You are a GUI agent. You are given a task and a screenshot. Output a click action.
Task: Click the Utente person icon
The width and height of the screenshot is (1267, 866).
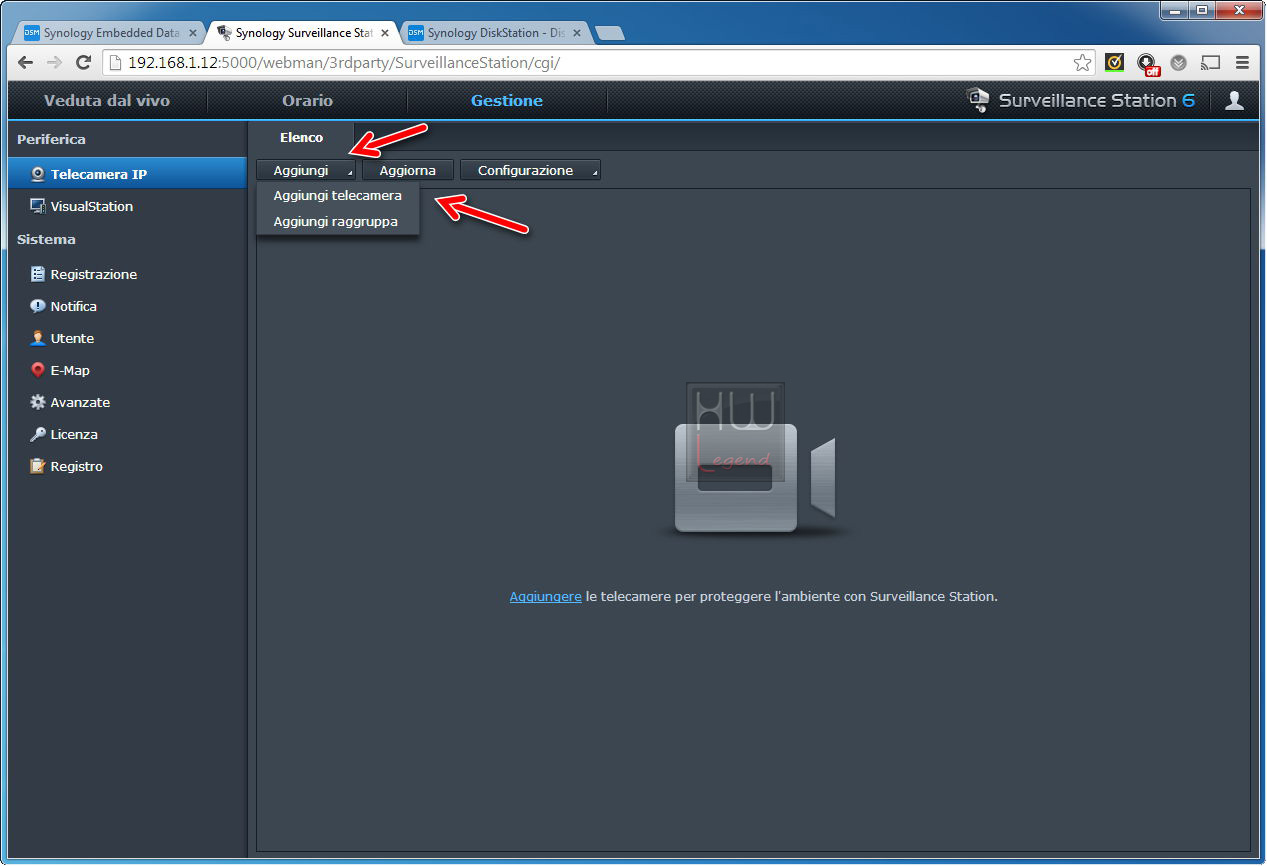tap(38, 338)
